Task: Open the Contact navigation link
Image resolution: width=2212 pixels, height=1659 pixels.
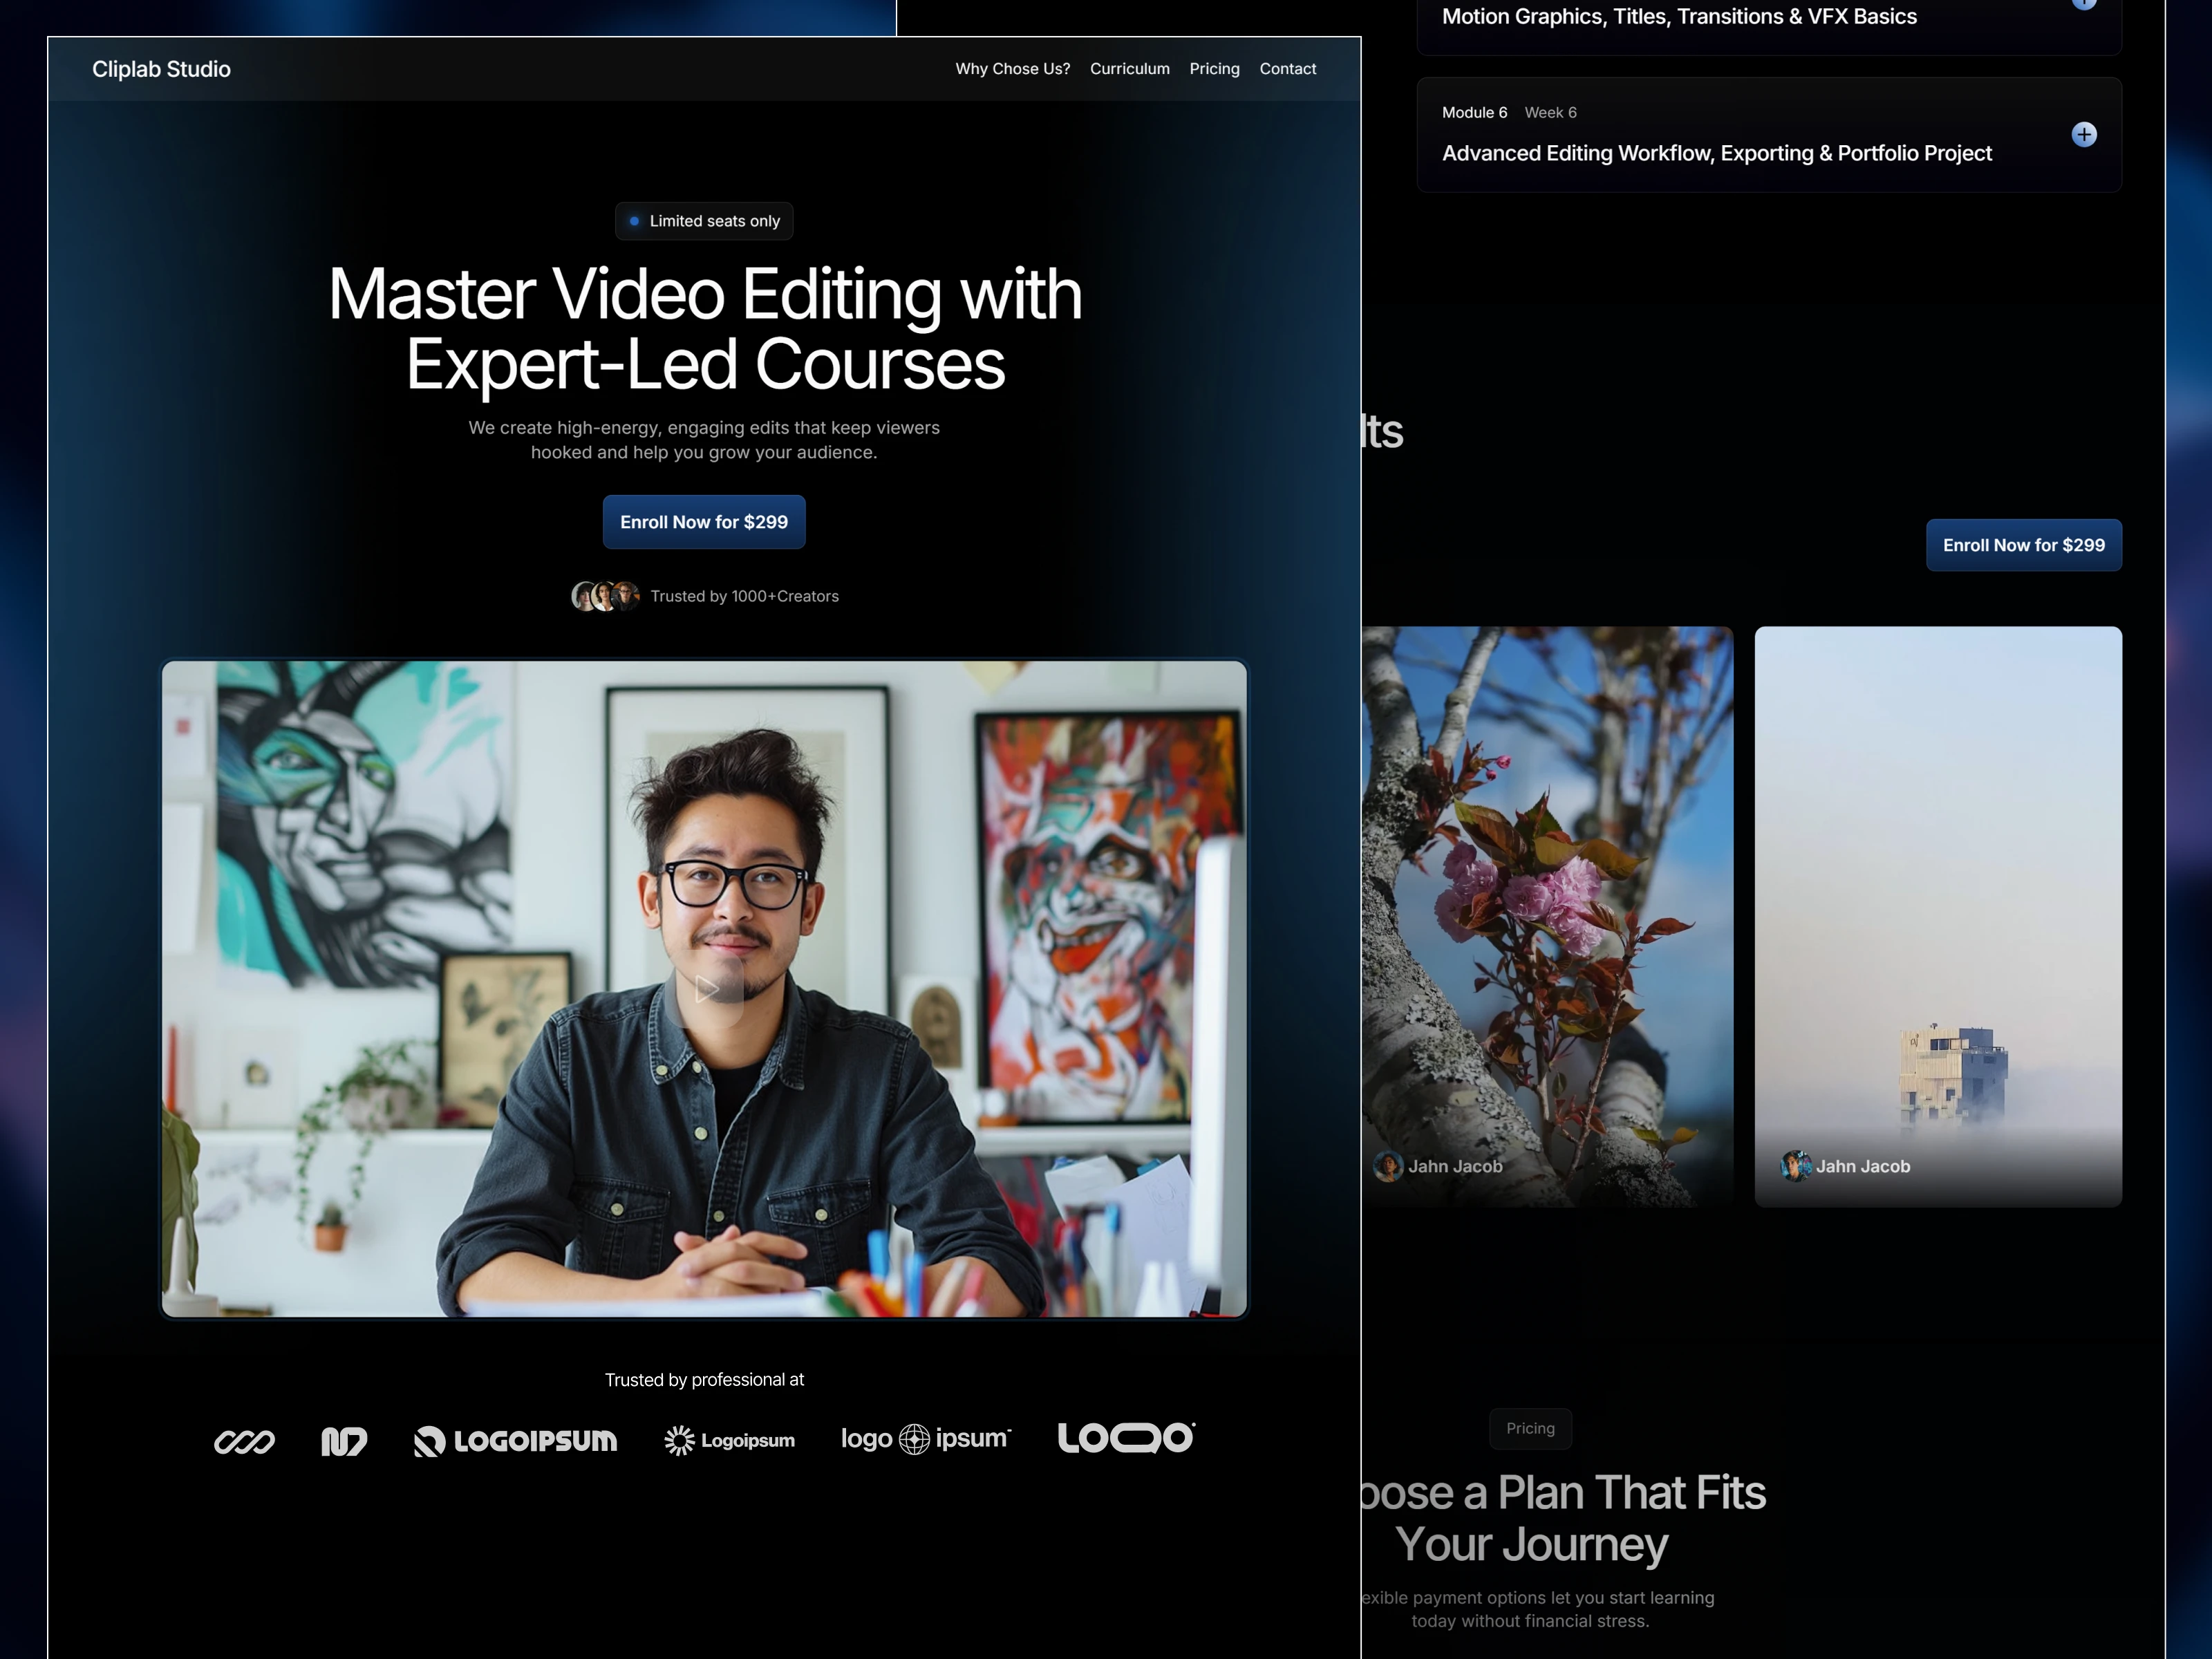Action: tap(1287, 69)
